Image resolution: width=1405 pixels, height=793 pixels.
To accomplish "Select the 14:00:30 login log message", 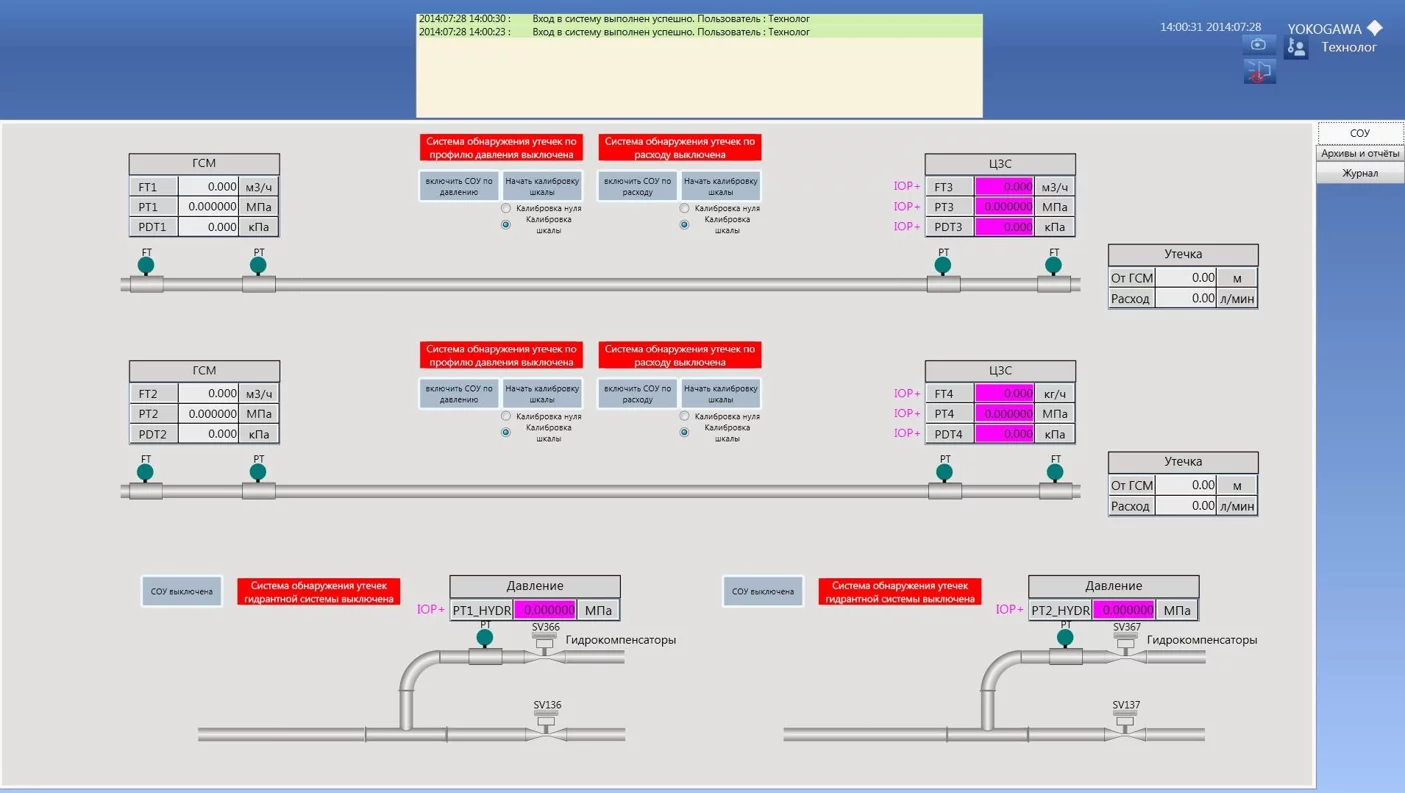I will click(x=699, y=19).
